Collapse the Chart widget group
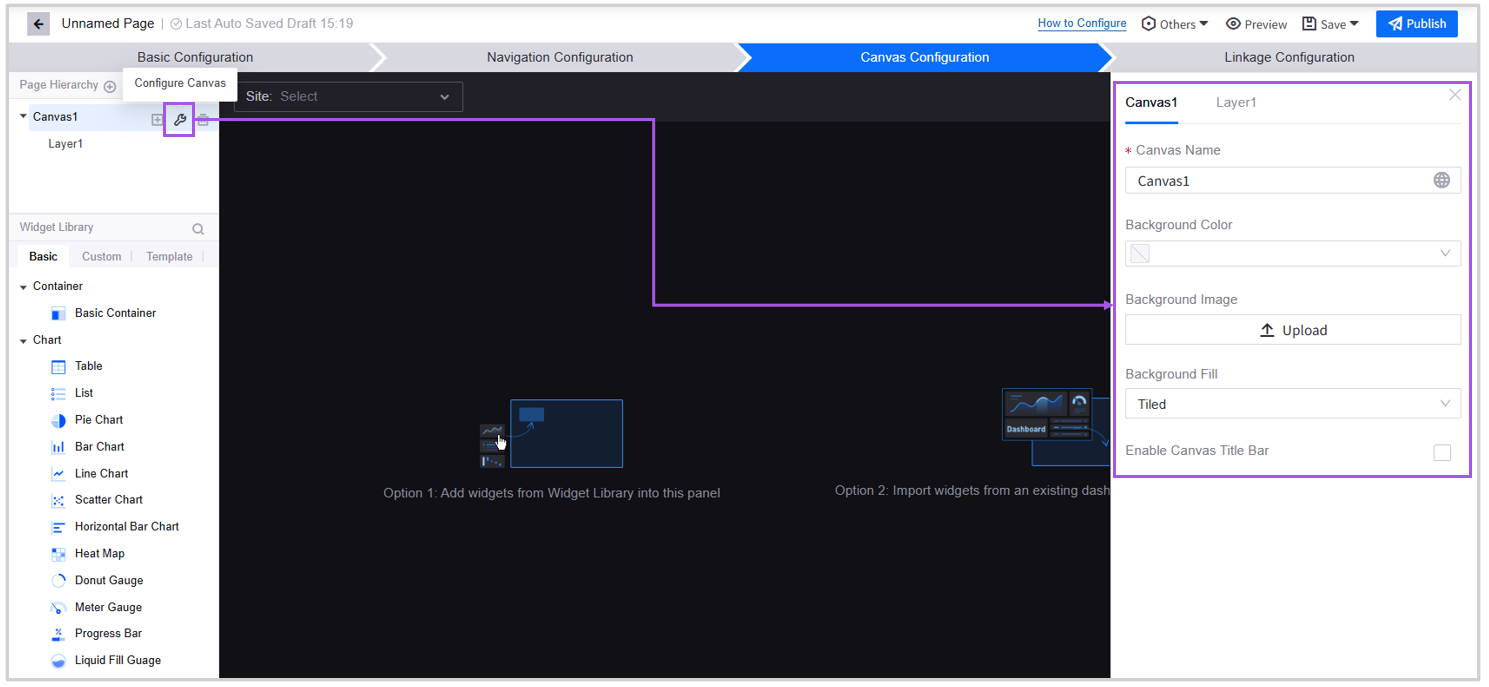This screenshot has height=687, width=1489. (24, 341)
